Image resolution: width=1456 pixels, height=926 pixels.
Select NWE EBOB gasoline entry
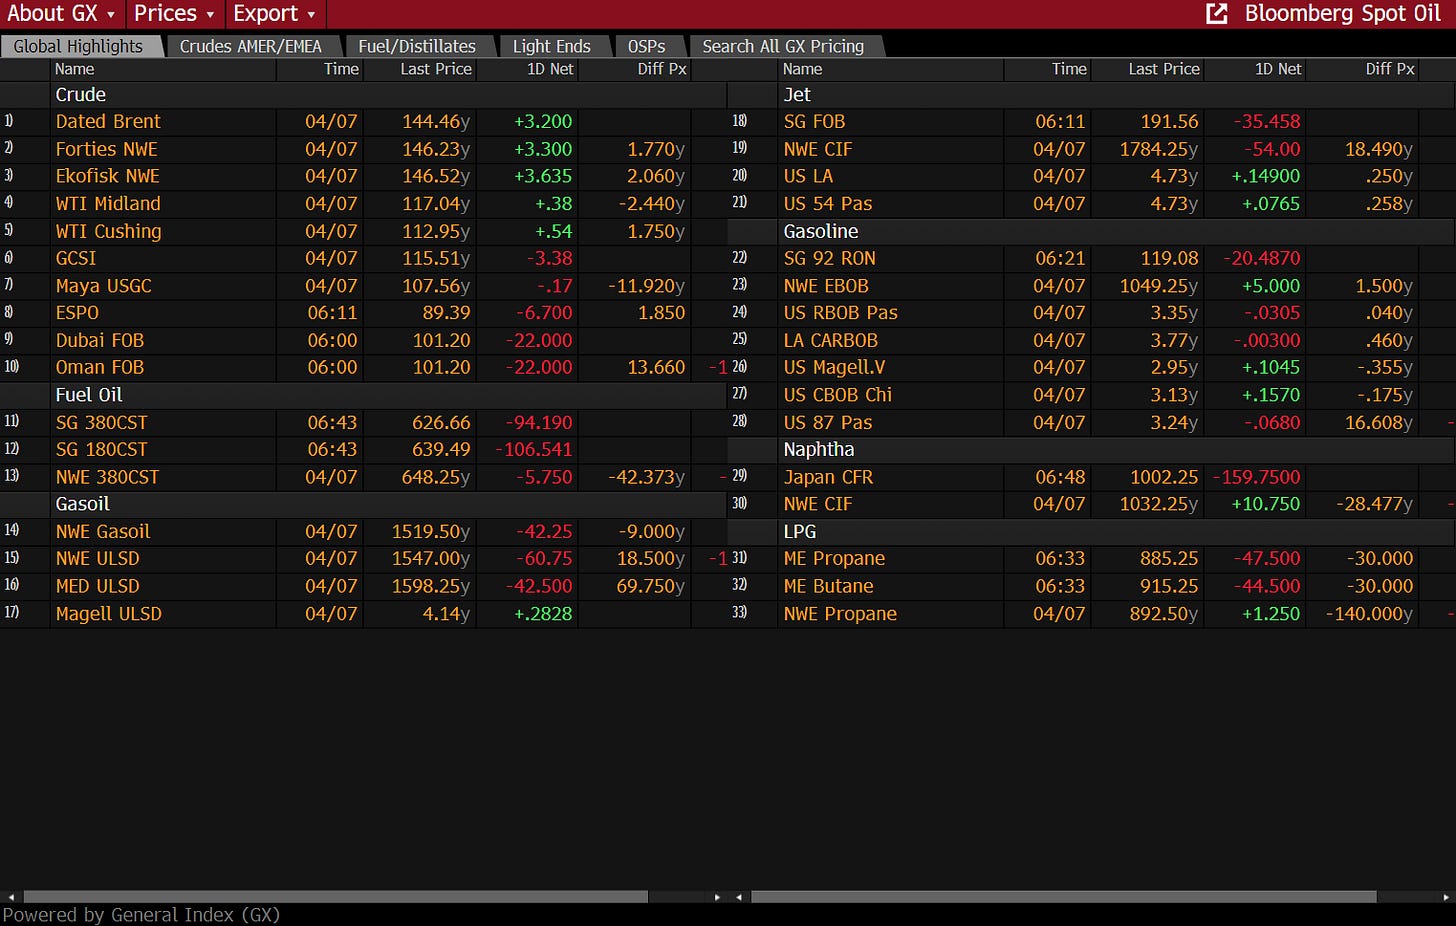(1092, 286)
